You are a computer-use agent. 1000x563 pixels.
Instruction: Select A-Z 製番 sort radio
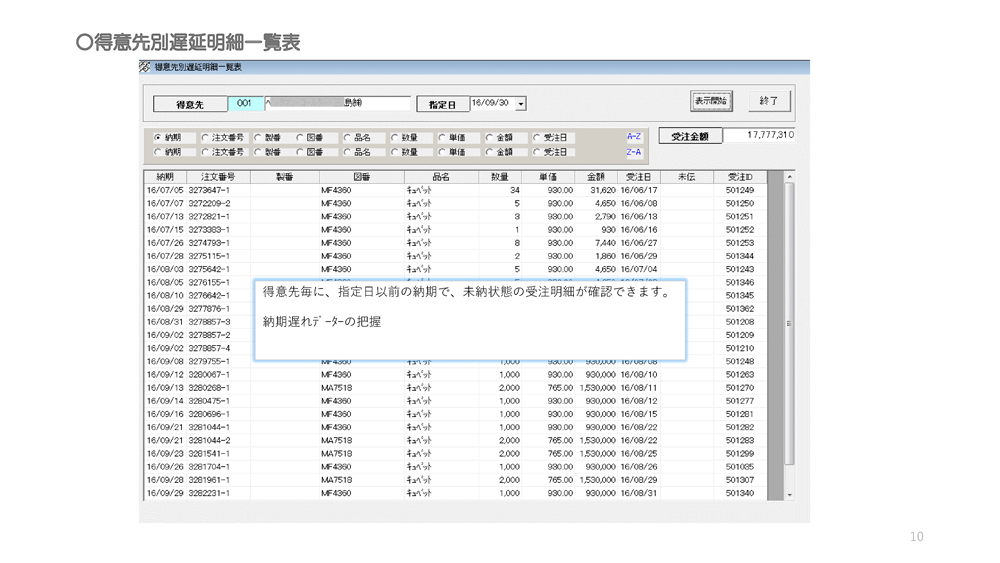pos(258,137)
